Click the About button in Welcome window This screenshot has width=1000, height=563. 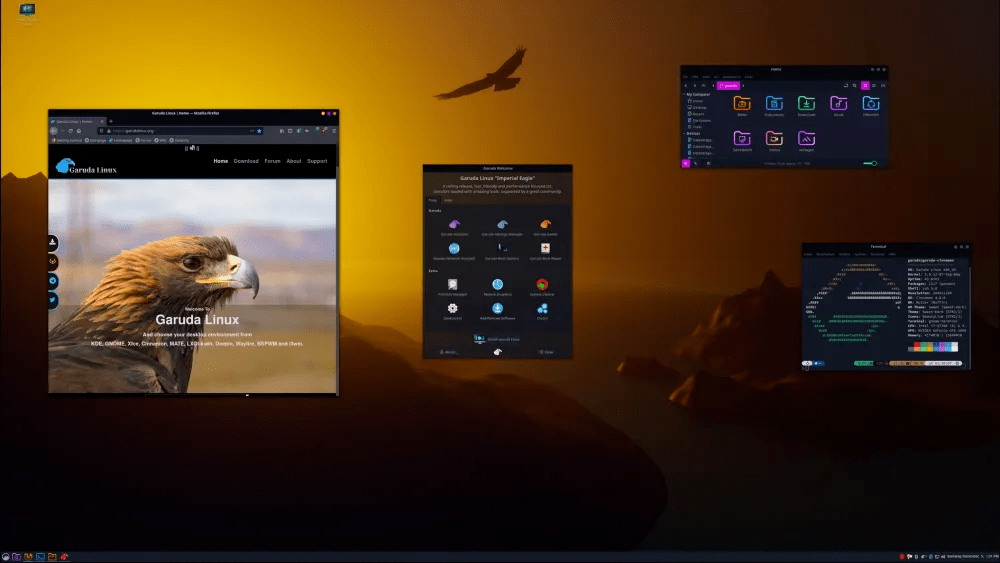point(448,352)
